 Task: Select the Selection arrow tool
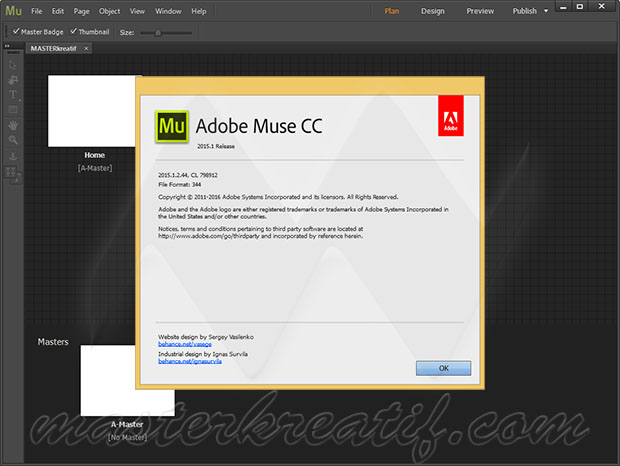coord(13,64)
